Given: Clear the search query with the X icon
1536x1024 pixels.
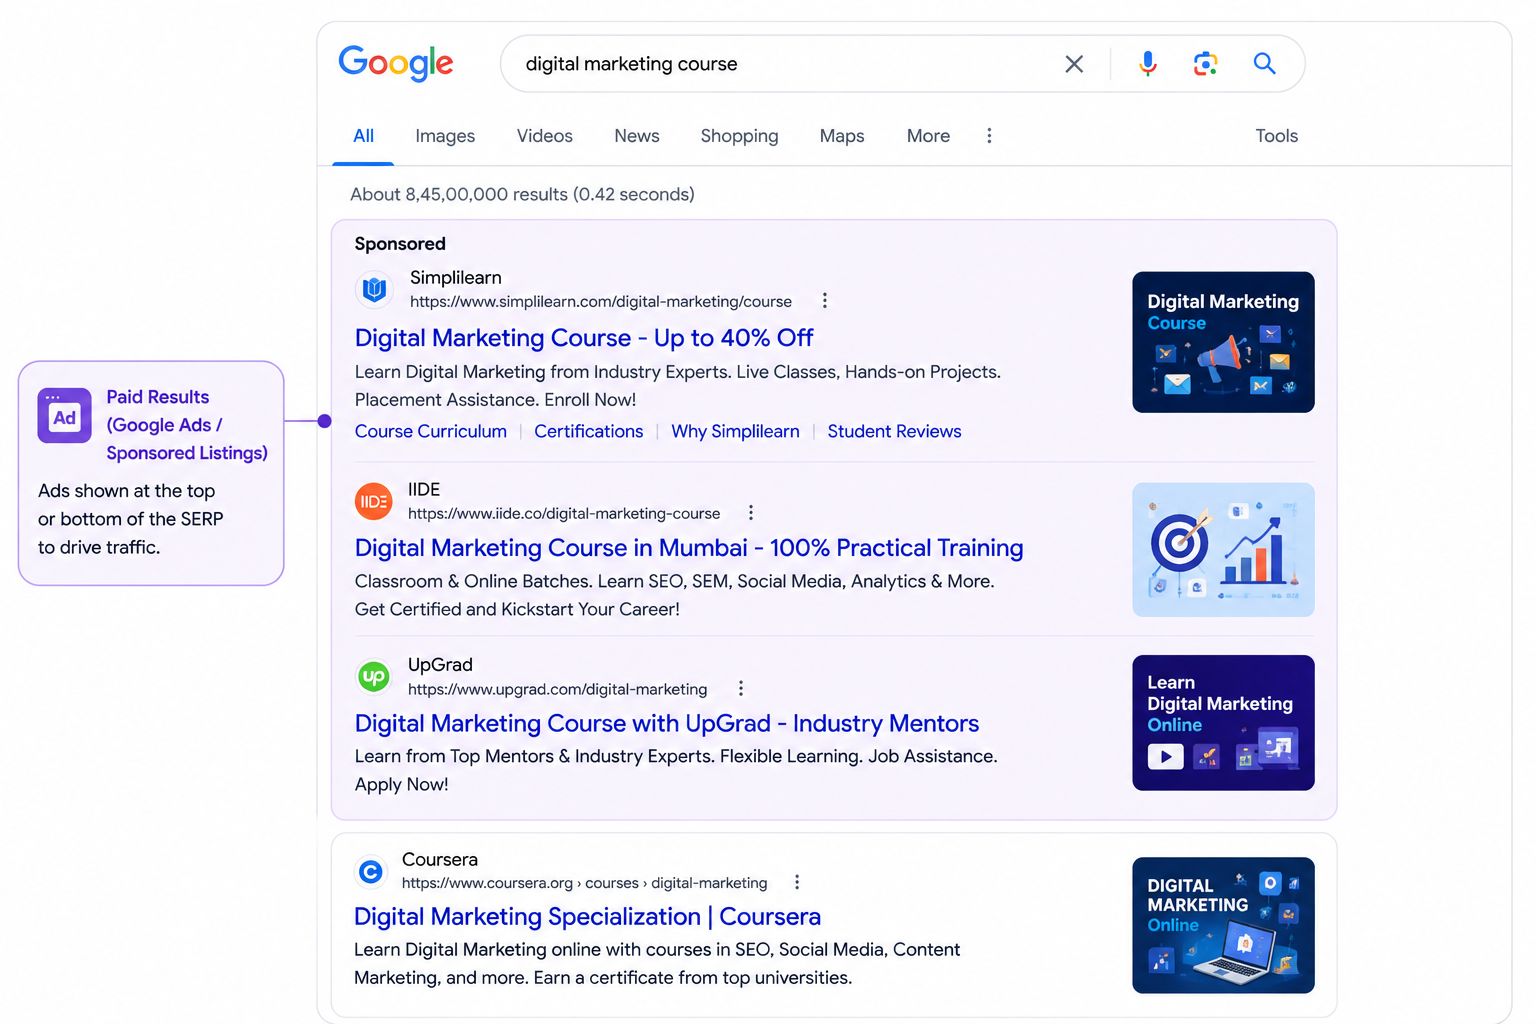Looking at the screenshot, I should click(x=1074, y=64).
